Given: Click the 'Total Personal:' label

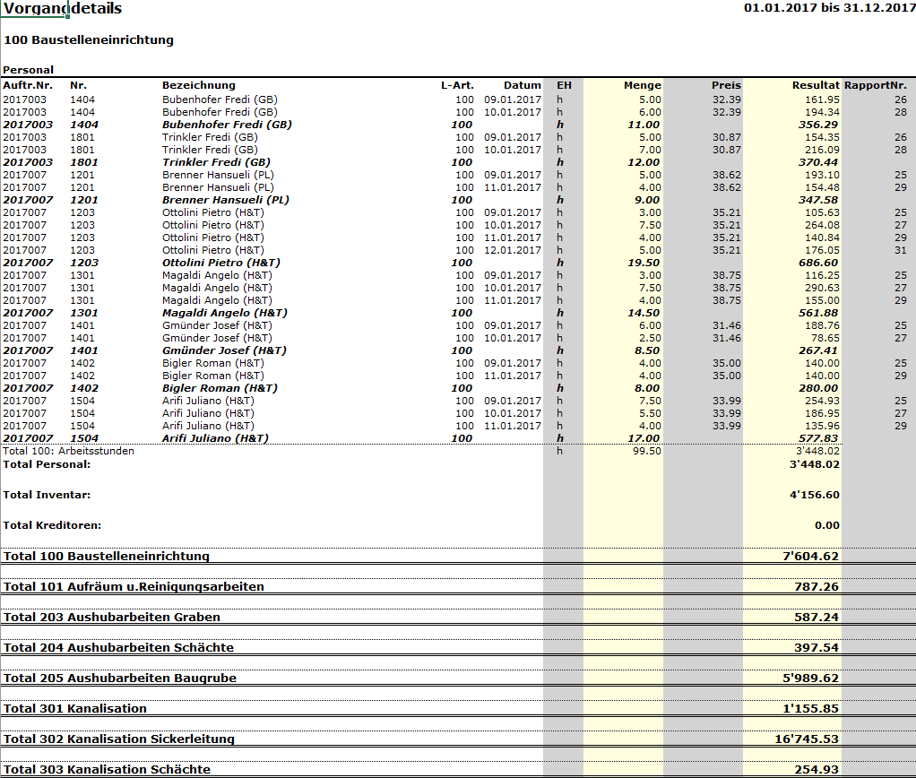Looking at the screenshot, I should point(47,464).
